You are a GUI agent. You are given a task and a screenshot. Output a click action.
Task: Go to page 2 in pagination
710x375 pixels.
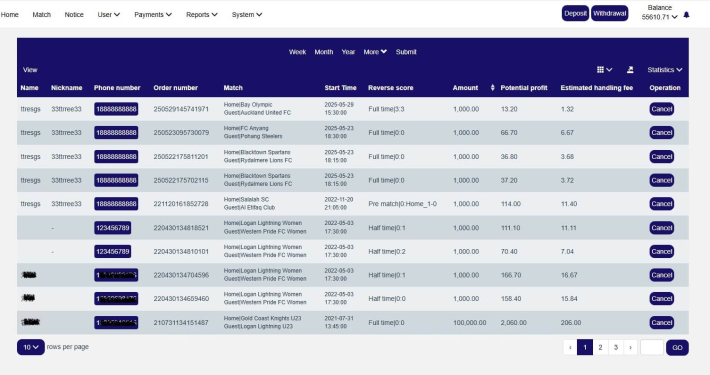pyautogui.click(x=600, y=347)
